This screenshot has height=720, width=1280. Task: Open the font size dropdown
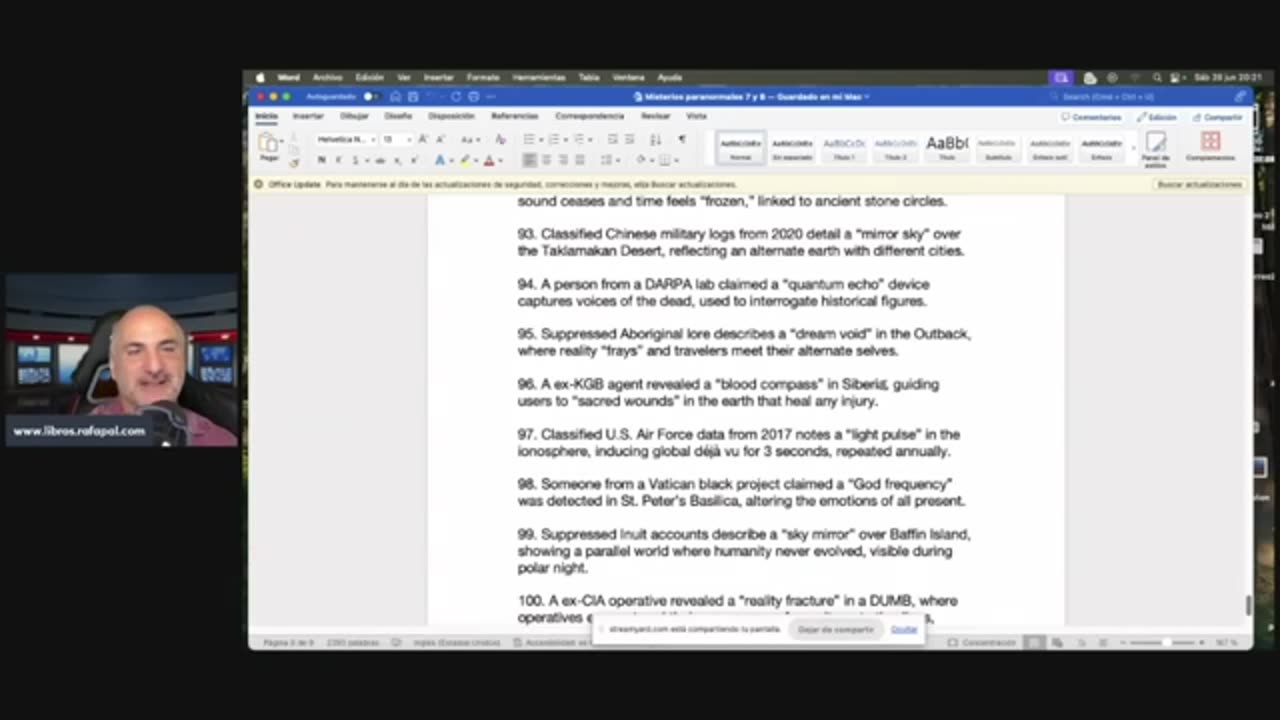click(408, 140)
